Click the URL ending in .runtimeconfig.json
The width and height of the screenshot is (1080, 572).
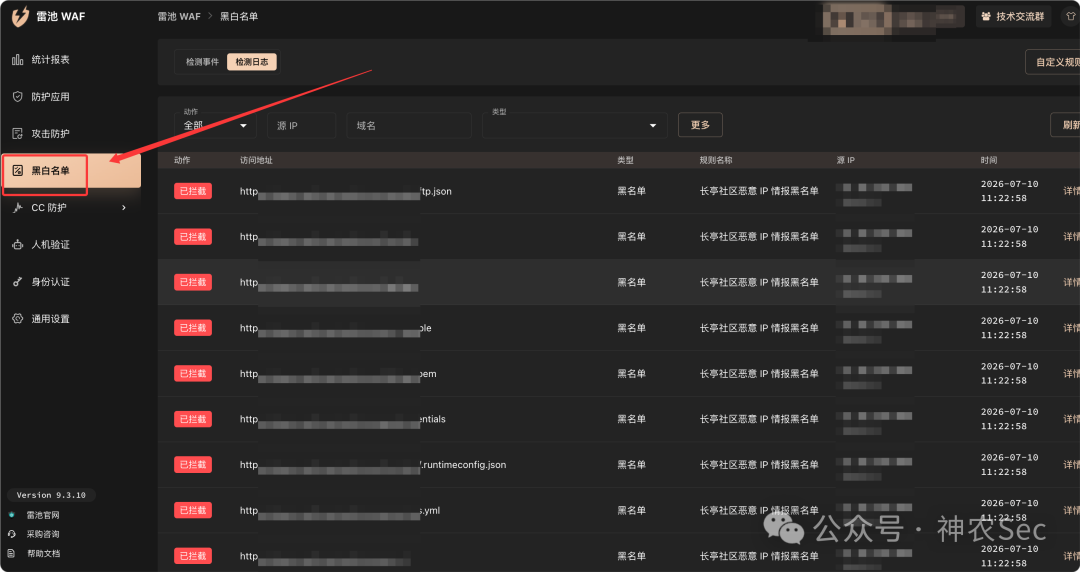tap(373, 464)
